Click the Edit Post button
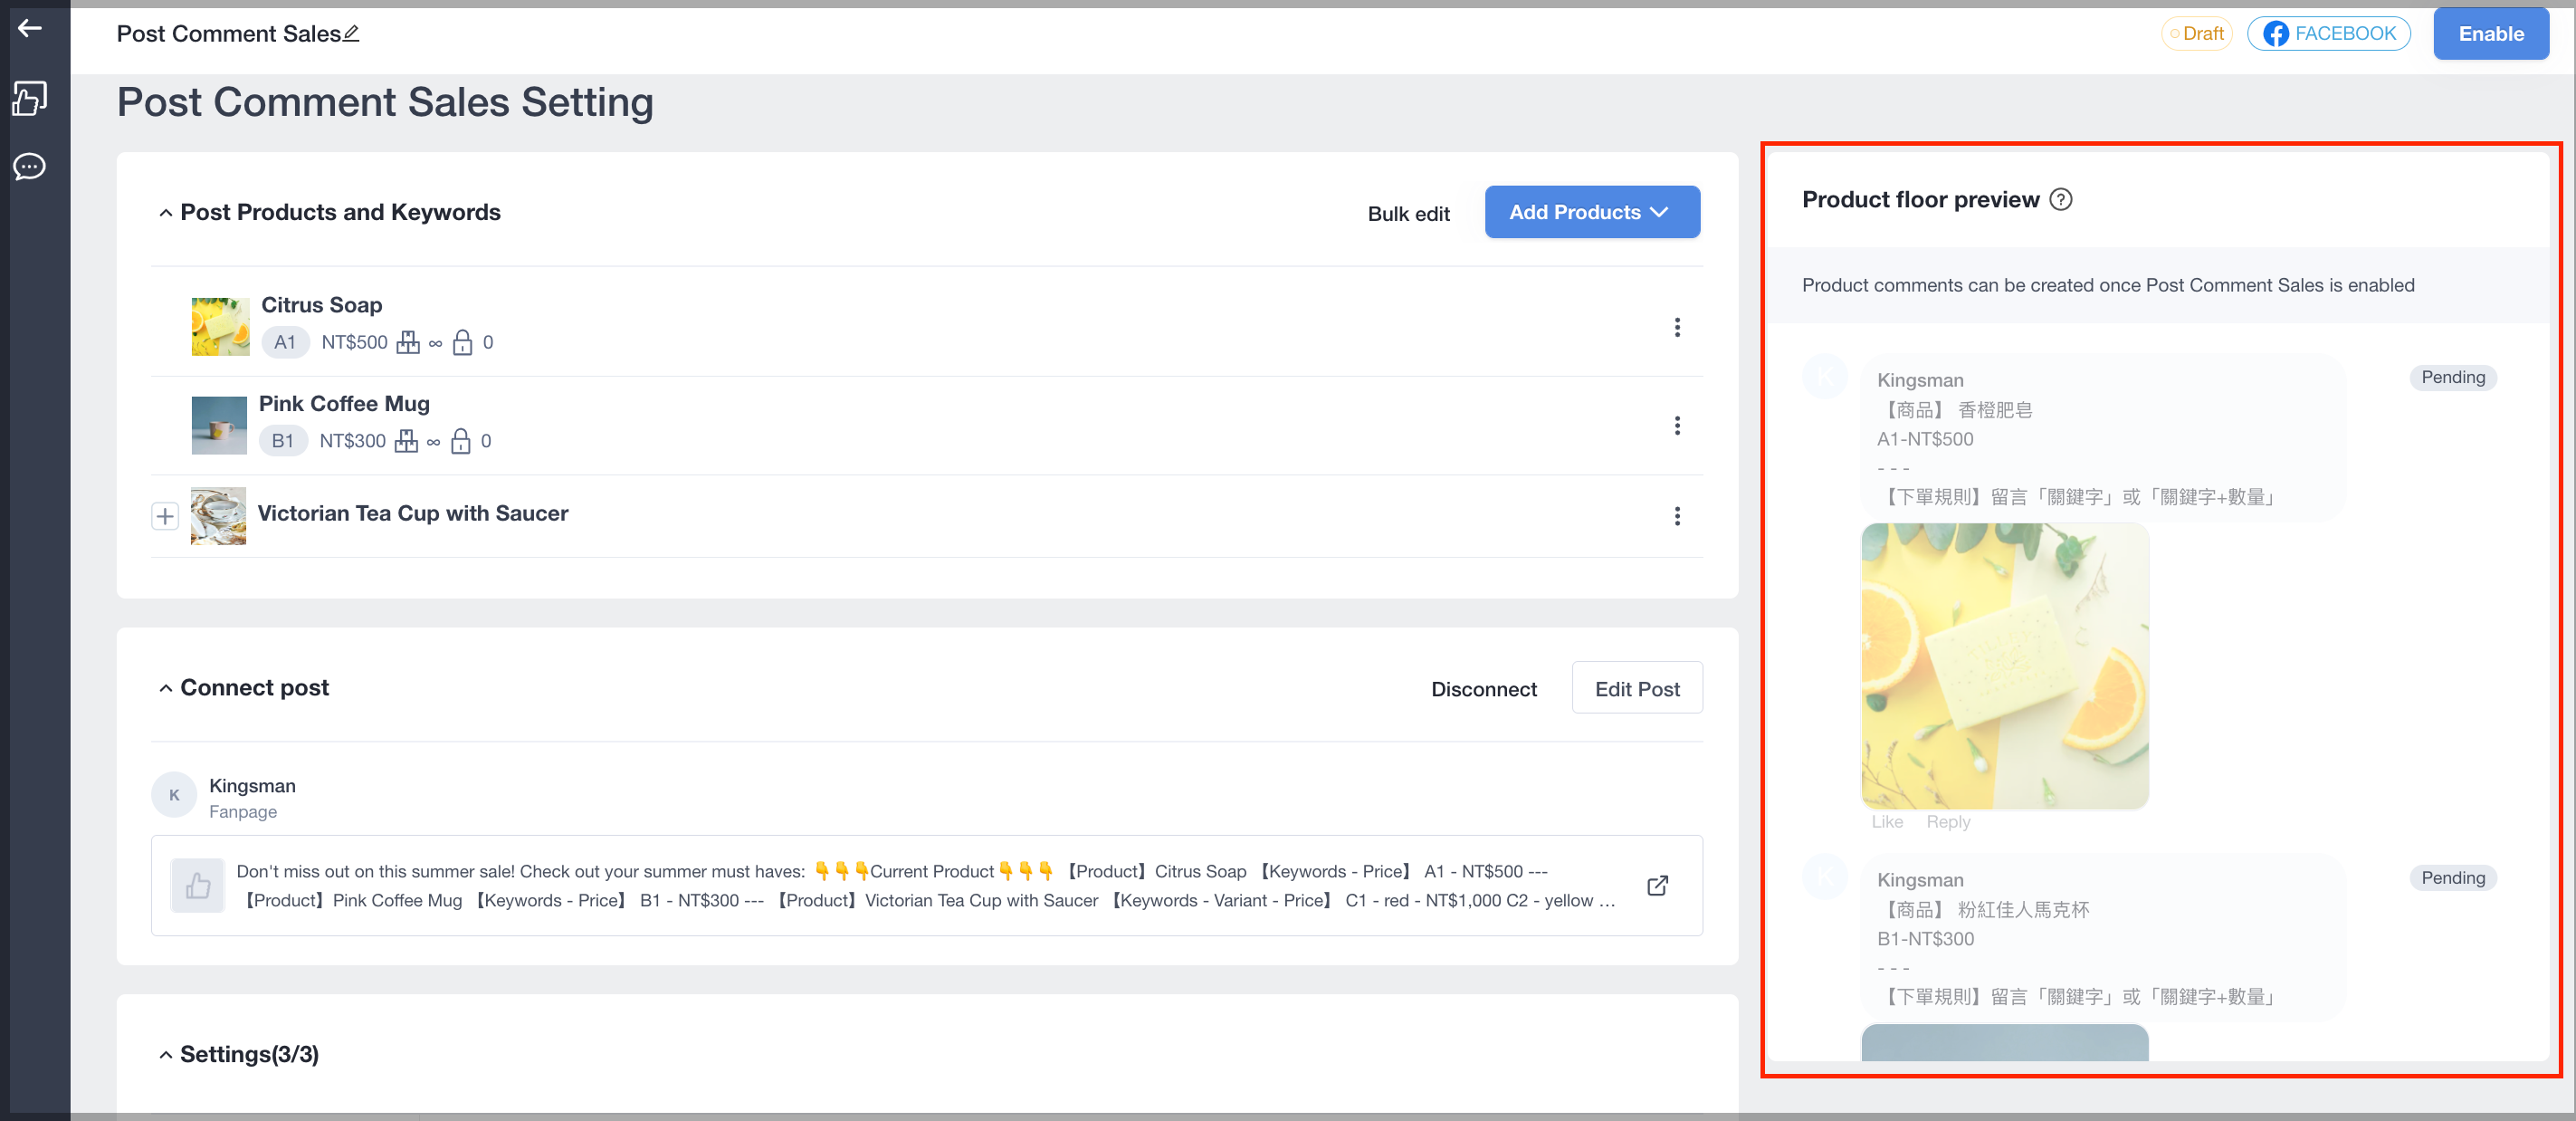Viewport: 2576px width, 1121px height. coord(1637,688)
